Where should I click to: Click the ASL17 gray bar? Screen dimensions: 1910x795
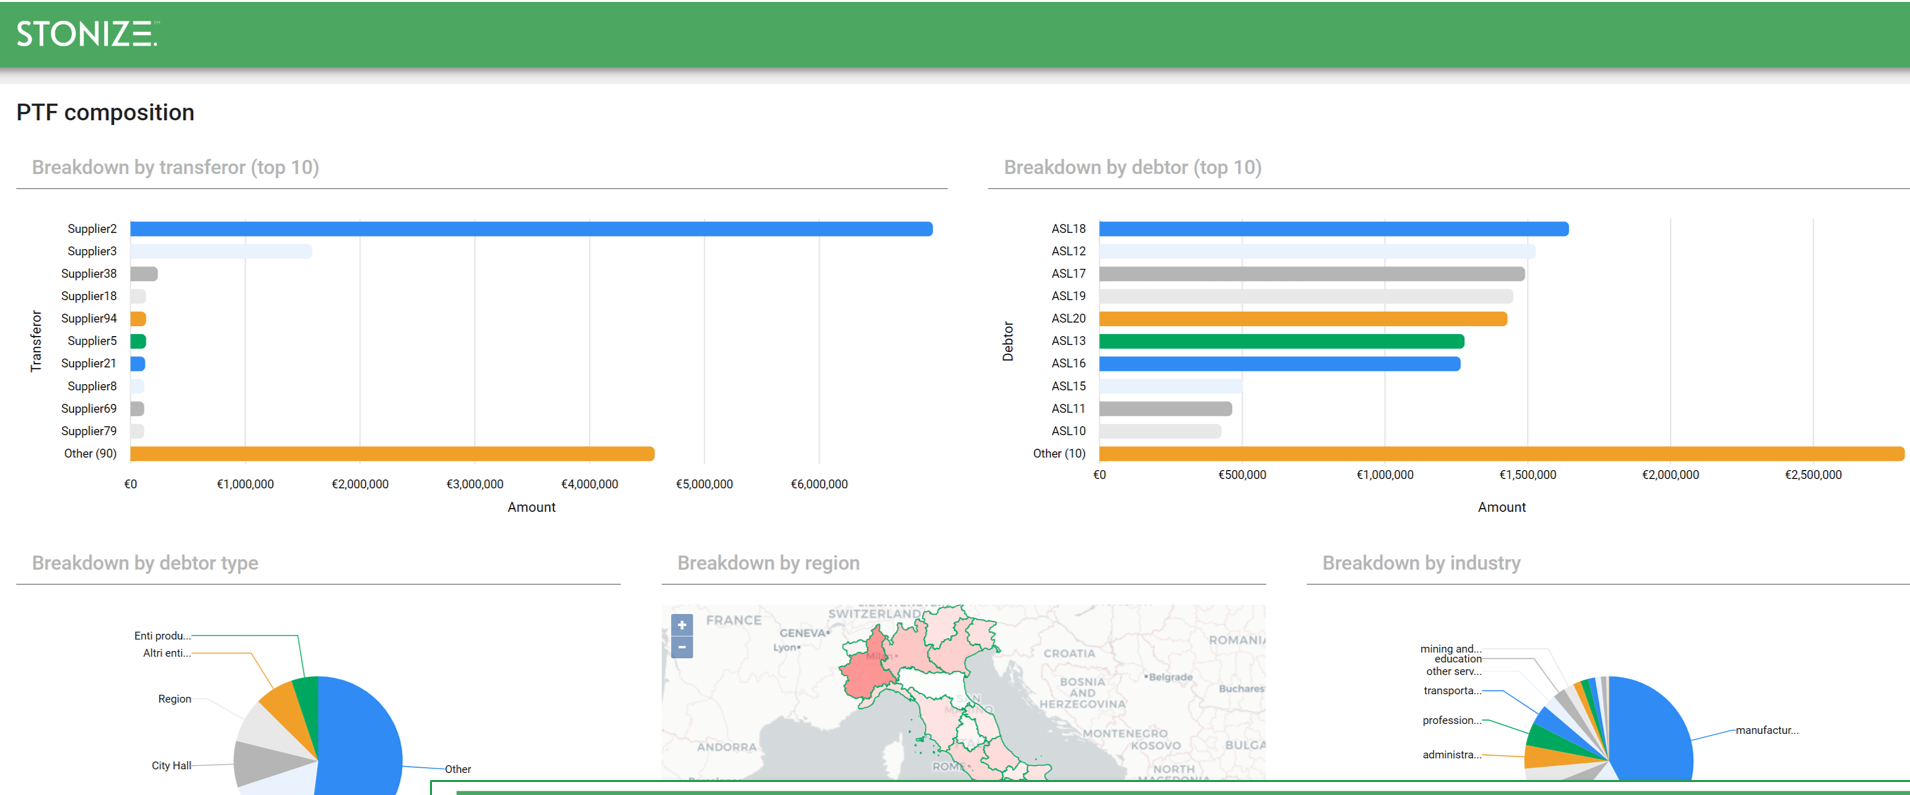[1312, 274]
